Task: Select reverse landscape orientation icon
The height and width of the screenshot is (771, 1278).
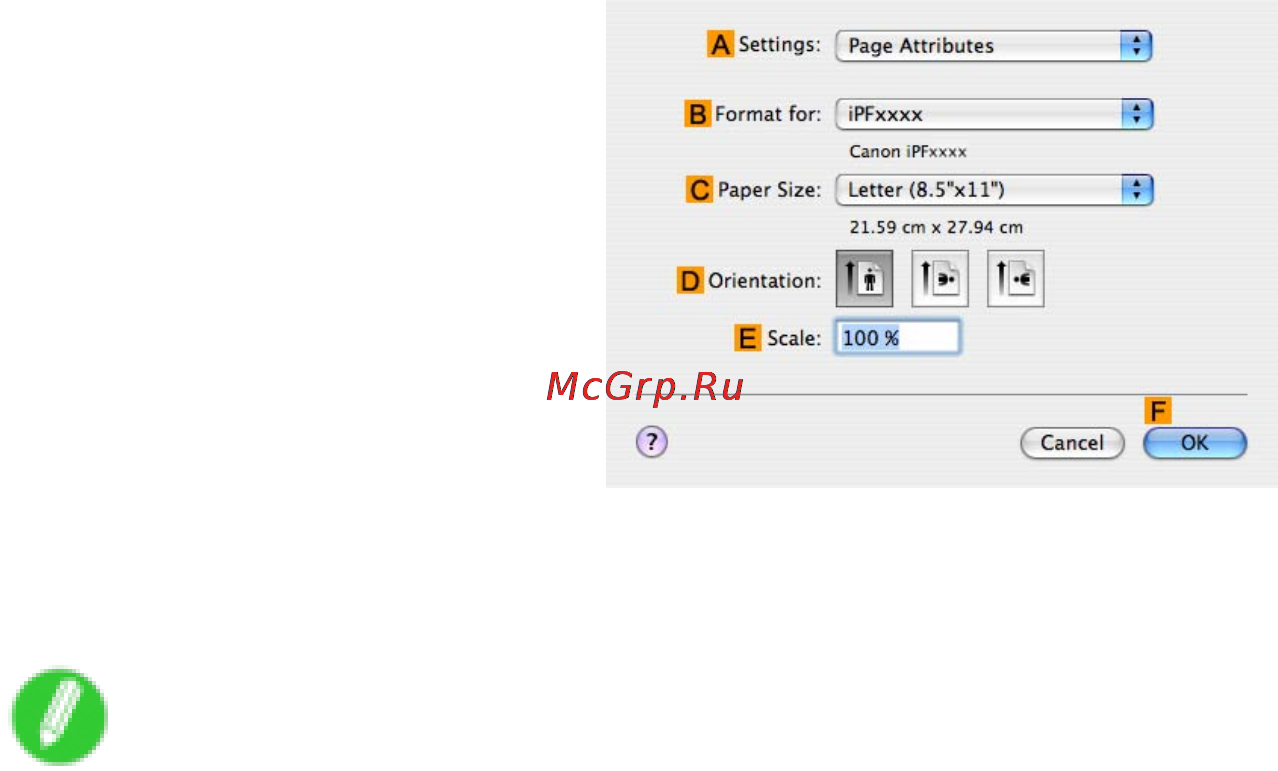Action: (x=1016, y=278)
